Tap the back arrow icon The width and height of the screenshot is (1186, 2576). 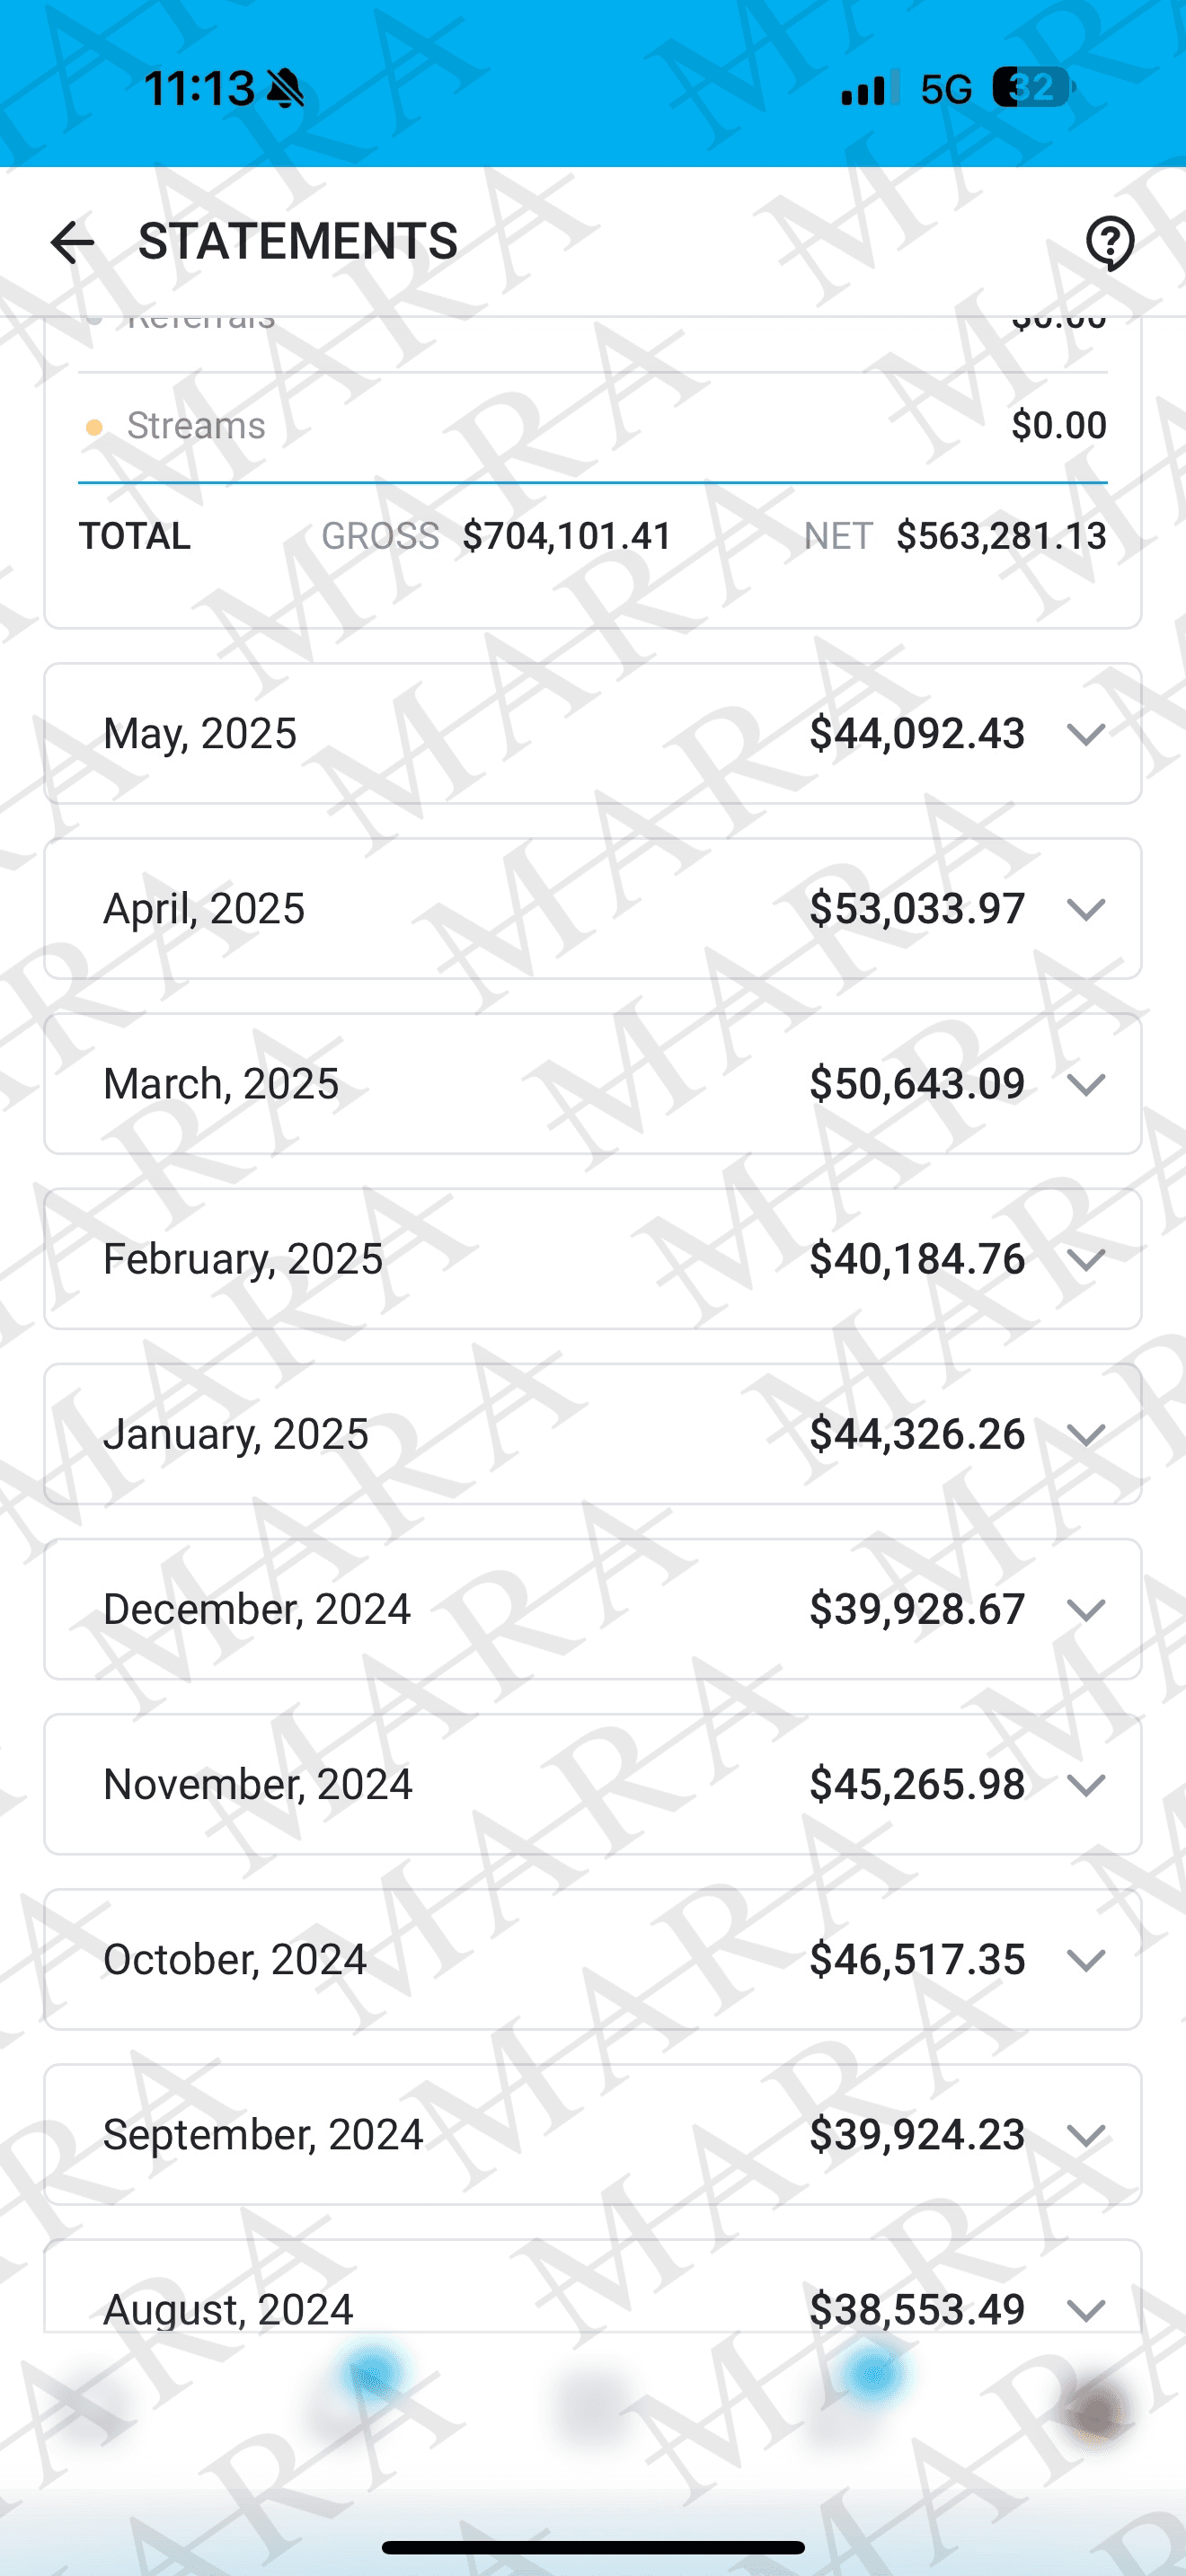72,243
